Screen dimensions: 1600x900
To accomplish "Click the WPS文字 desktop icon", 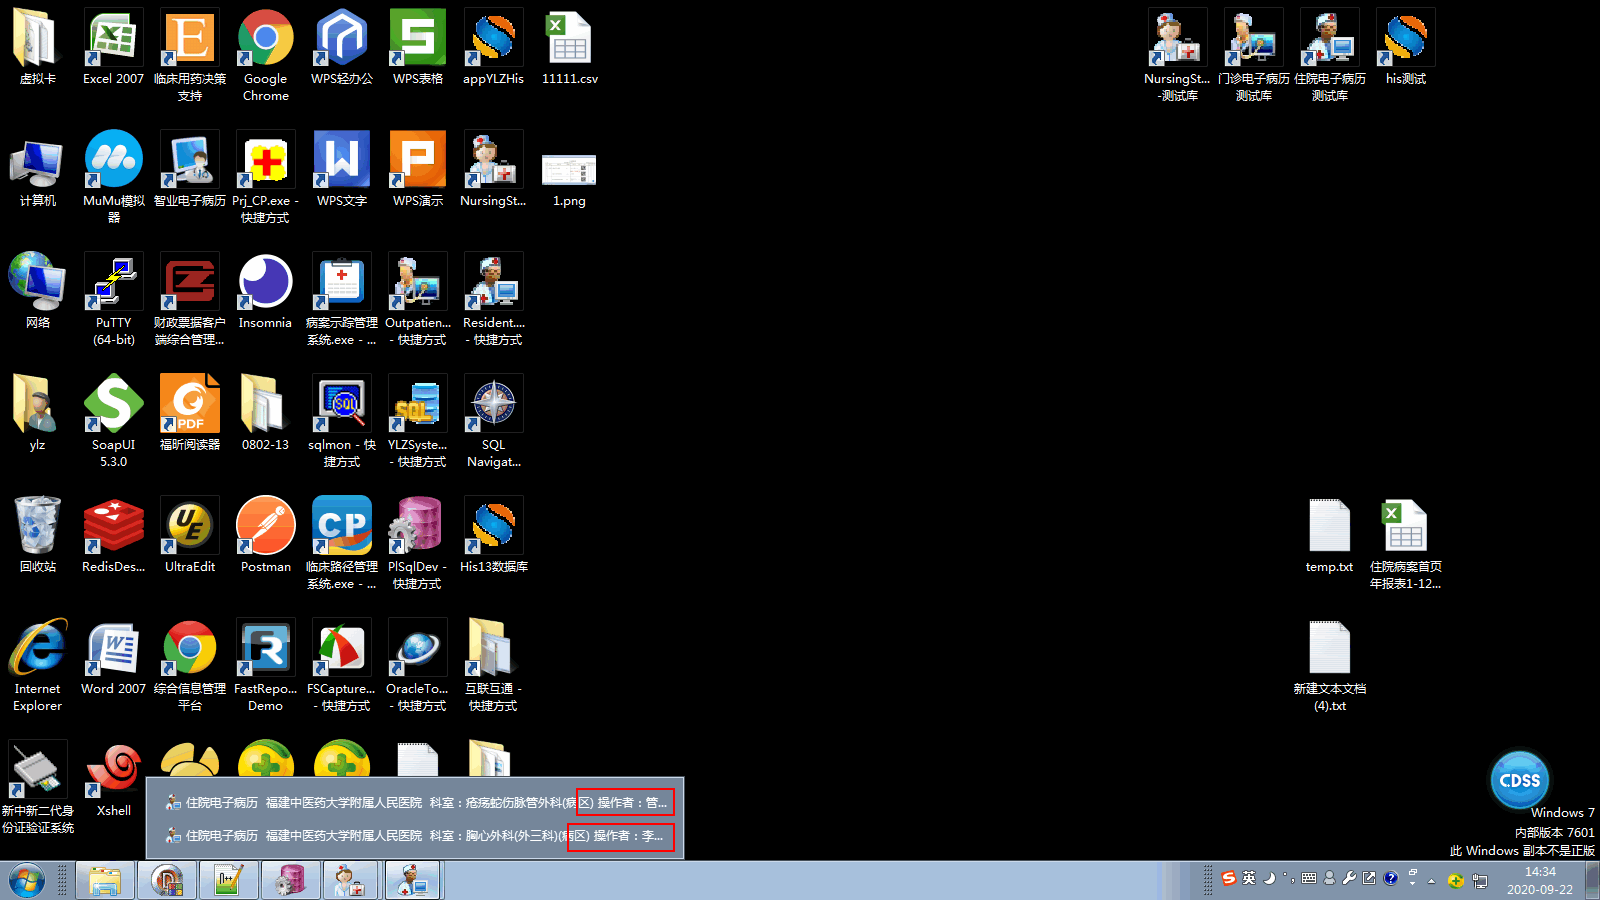I will pos(342,170).
